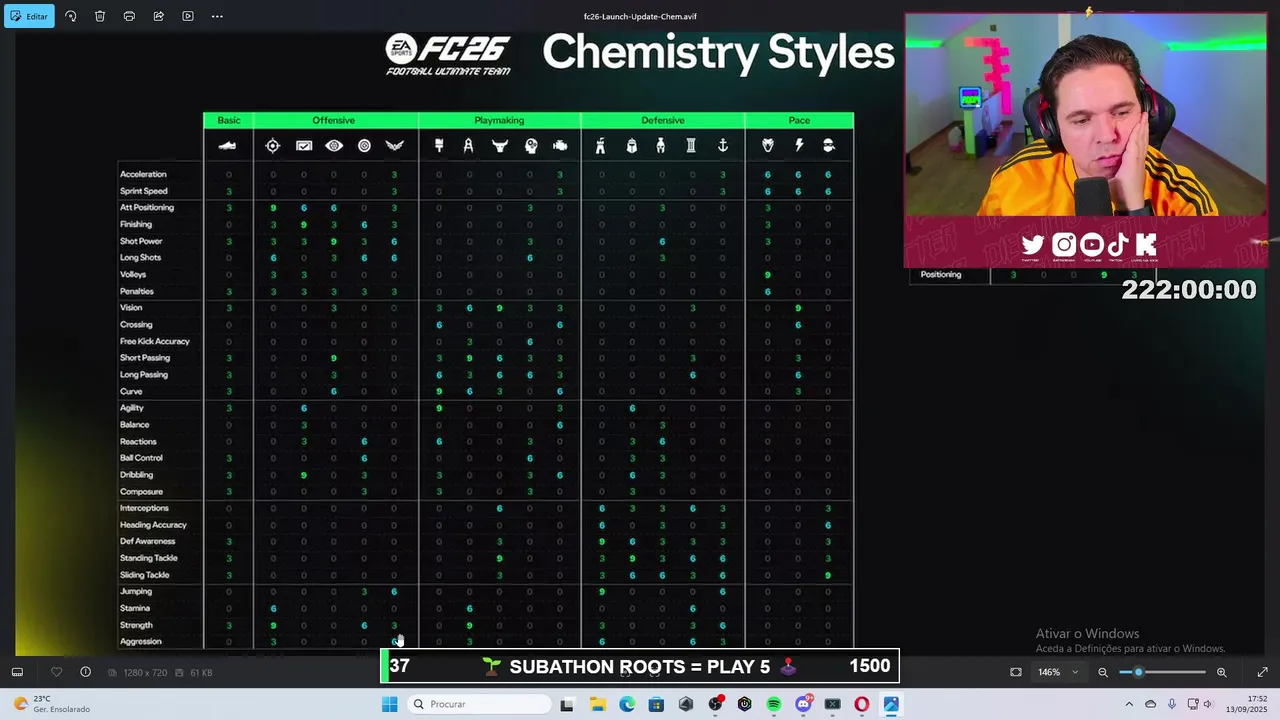Start slideshow with the play icon
This screenshot has width=1280, height=720.
(188, 16)
